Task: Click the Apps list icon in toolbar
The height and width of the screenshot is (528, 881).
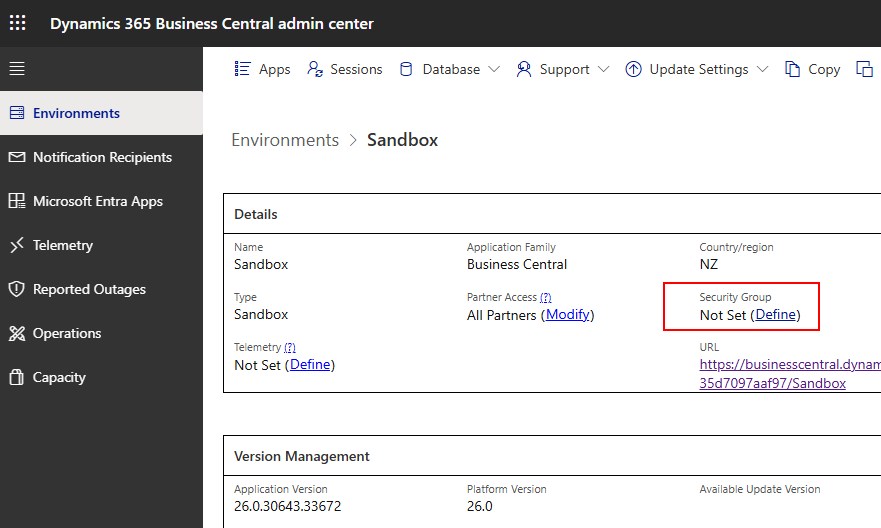Action: (242, 69)
